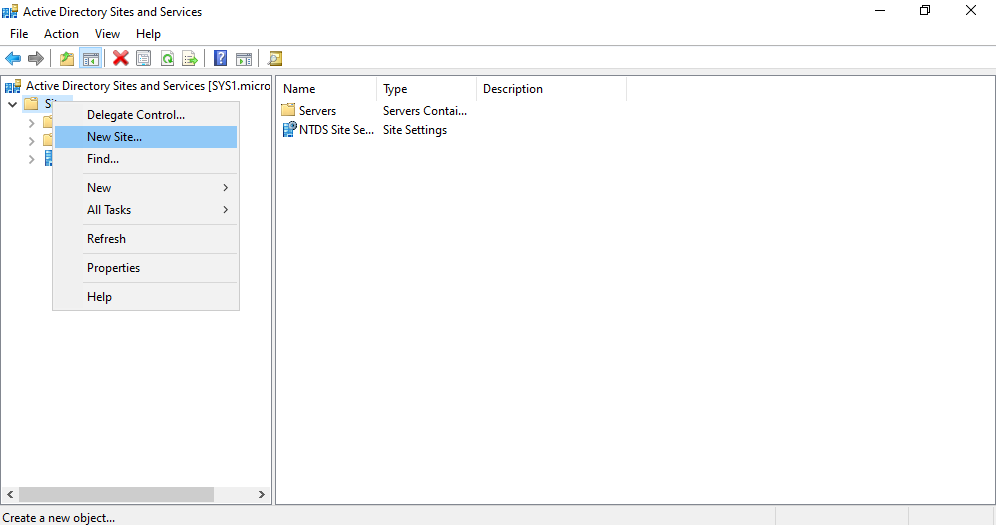Viewport: 996px width, 525px height.
Task: Collapse the Sites tree node
Action: (12, 104)
